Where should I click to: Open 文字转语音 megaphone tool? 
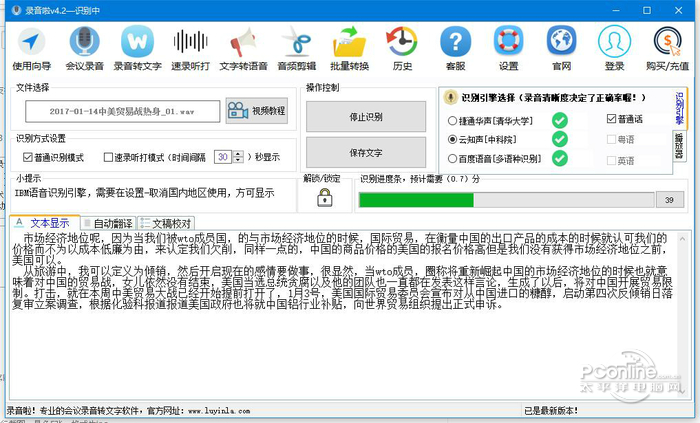click(x=243, y=48)
